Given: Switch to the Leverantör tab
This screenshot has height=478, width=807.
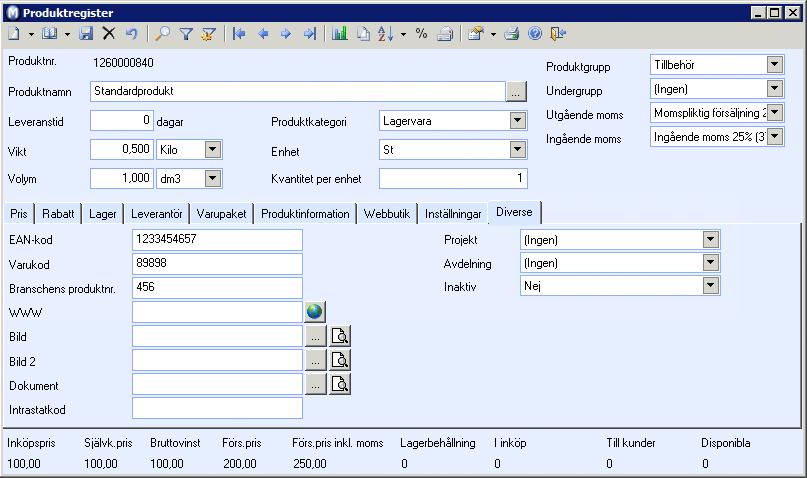Looking at the screenshot, I should (156, 214).
